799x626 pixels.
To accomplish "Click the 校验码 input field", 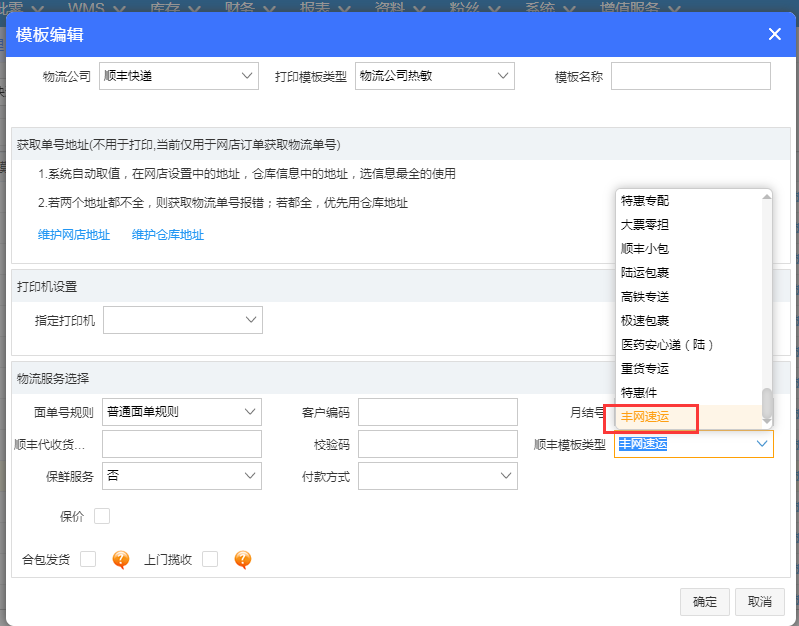I will click(x=438, y=444).
